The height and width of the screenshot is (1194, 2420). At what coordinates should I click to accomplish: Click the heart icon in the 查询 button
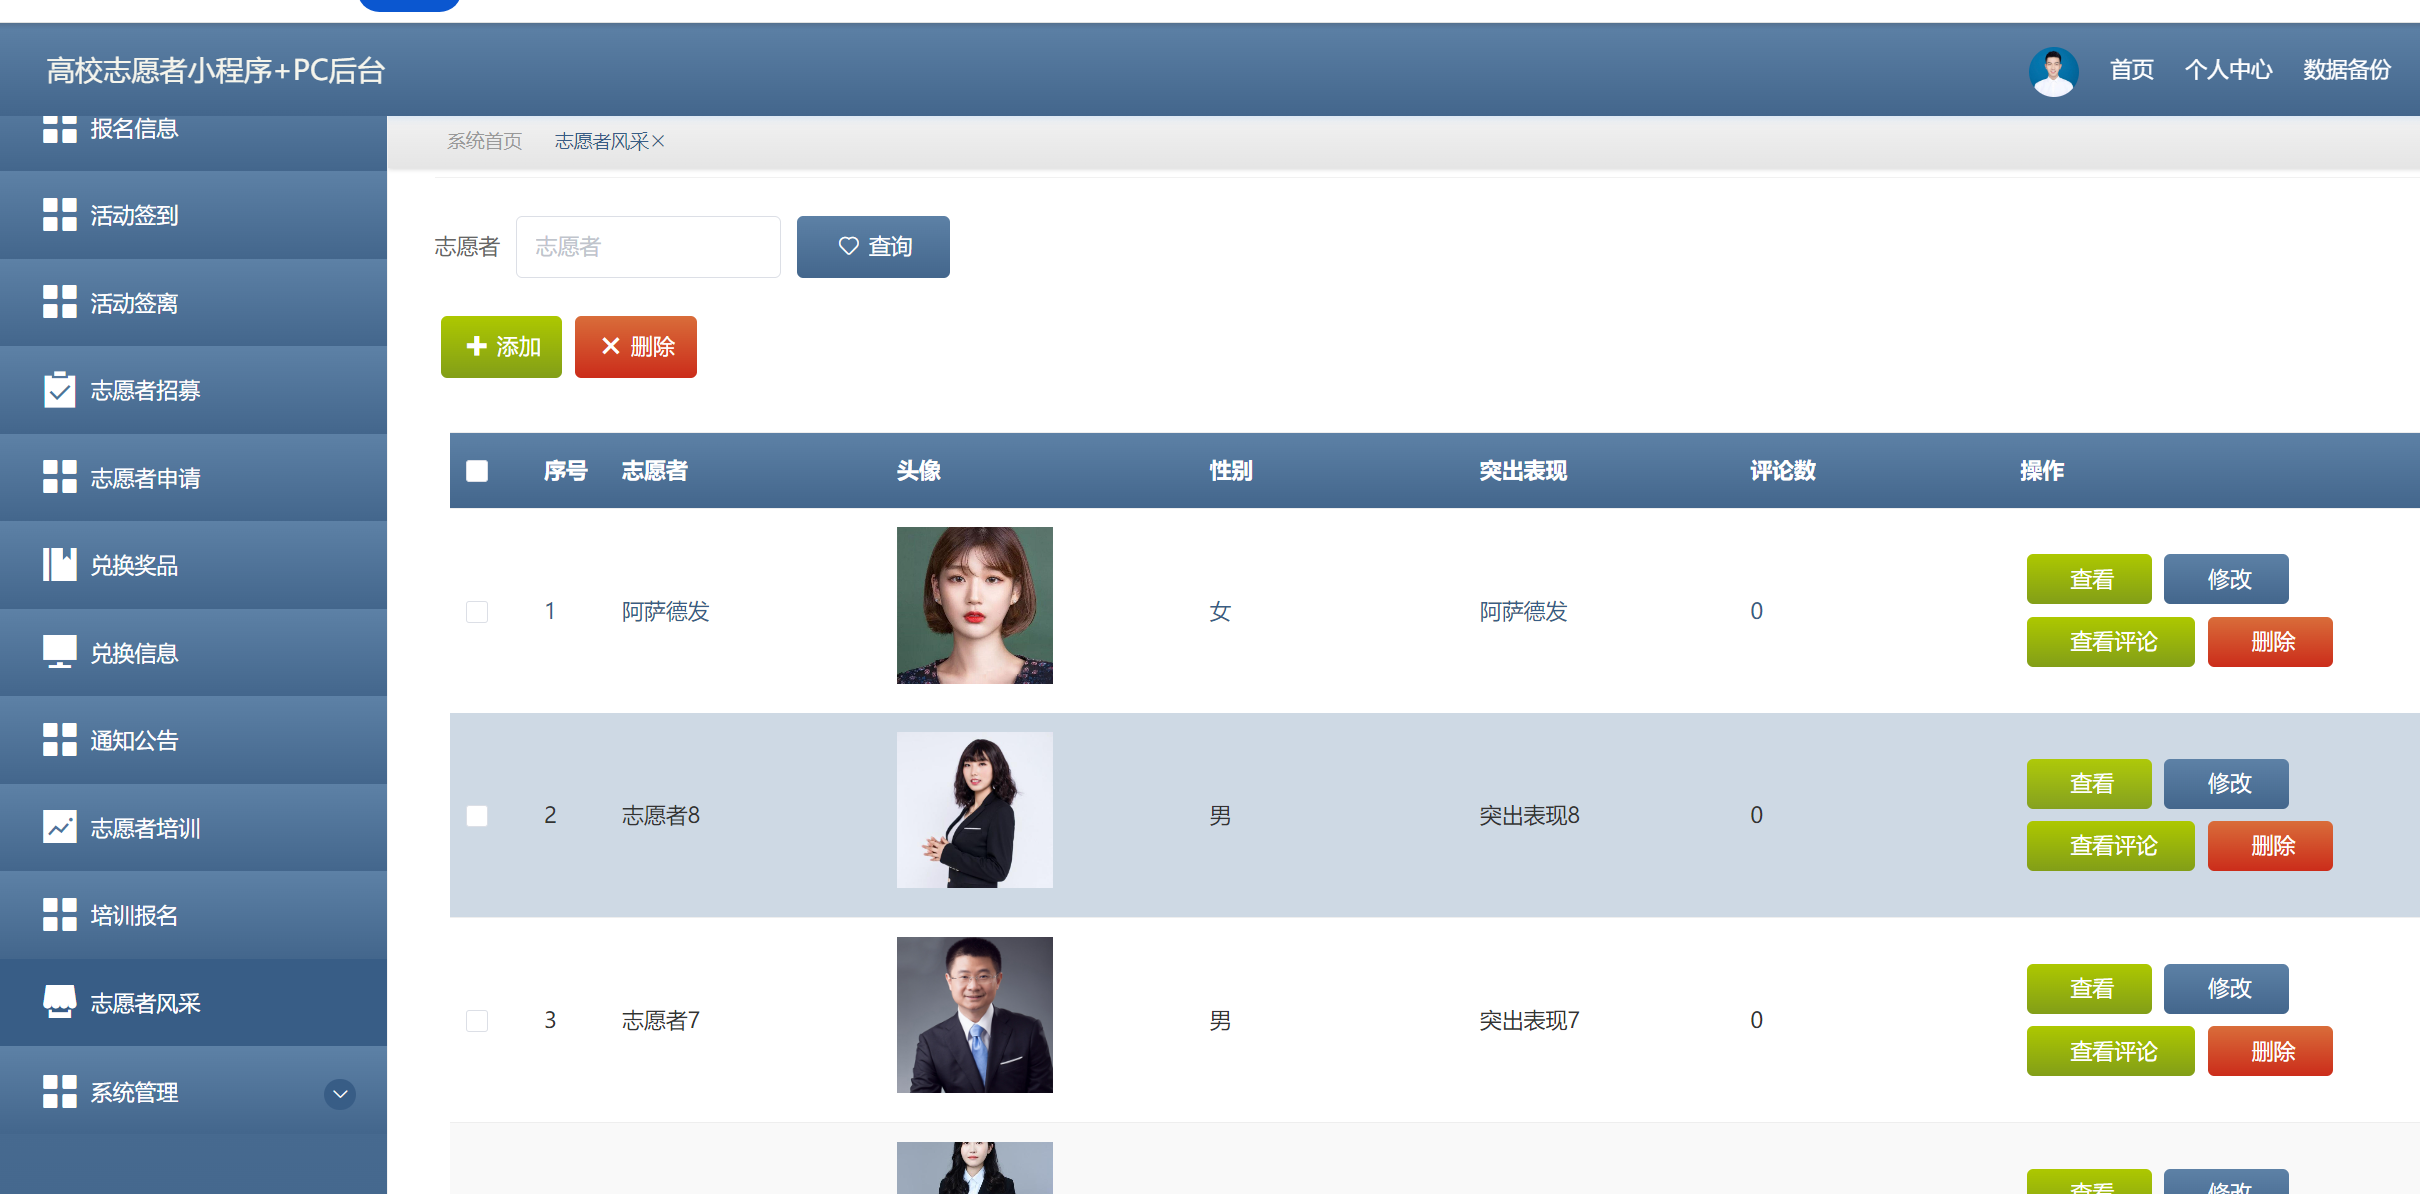pos(849,246)
